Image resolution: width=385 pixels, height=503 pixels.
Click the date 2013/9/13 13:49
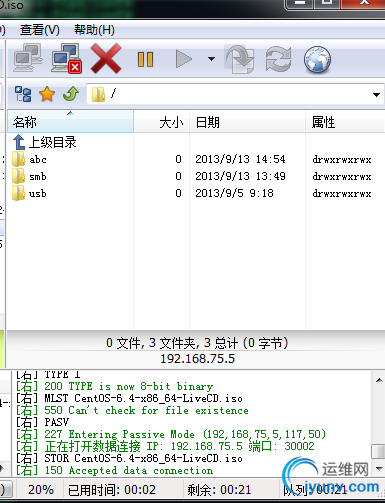click(240, 176)
